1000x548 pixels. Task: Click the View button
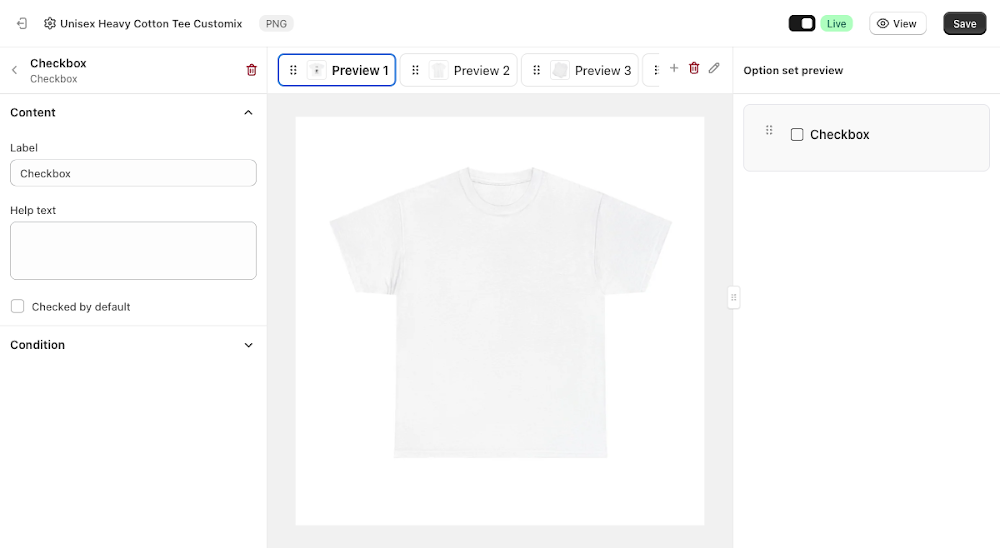click(x=897, y=24)
